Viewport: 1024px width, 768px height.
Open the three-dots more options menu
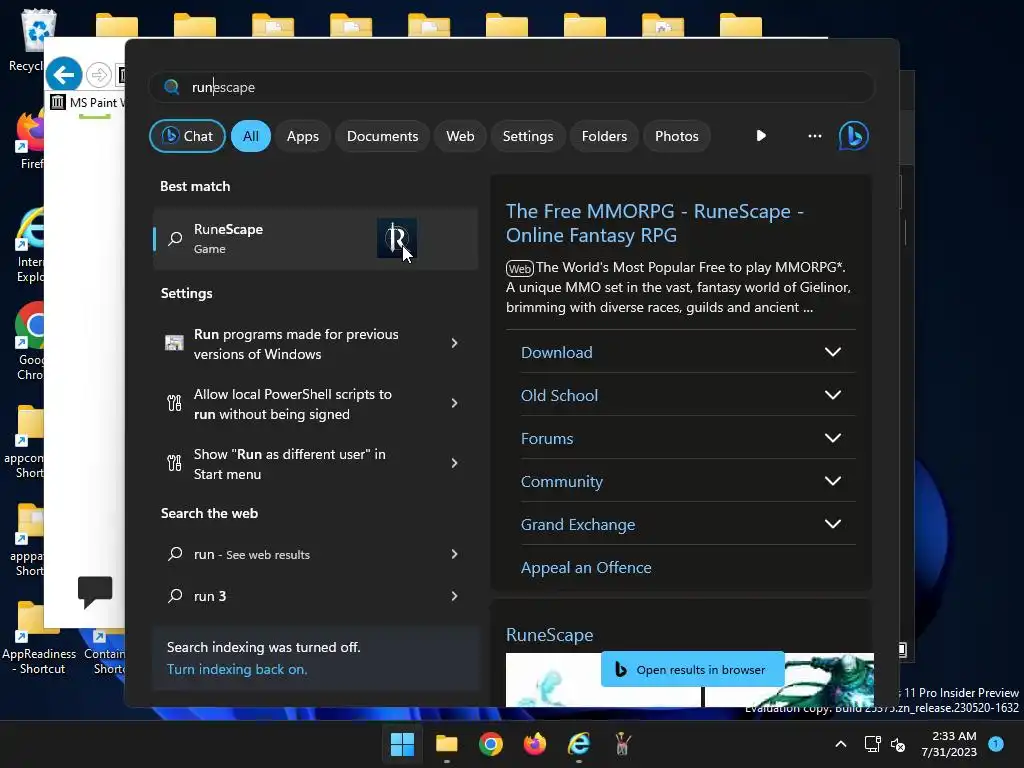tap(814, 136)
